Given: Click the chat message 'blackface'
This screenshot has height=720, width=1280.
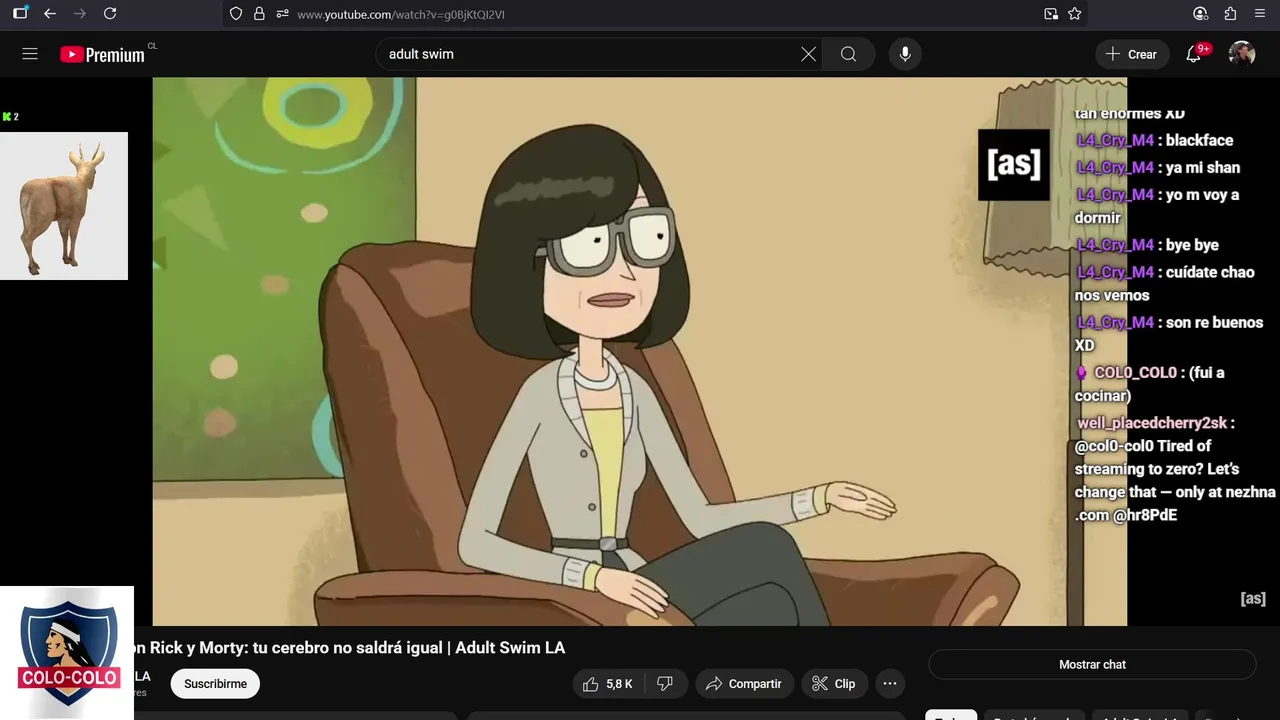Looking at the screenshot, I should tap(1199, 141).
